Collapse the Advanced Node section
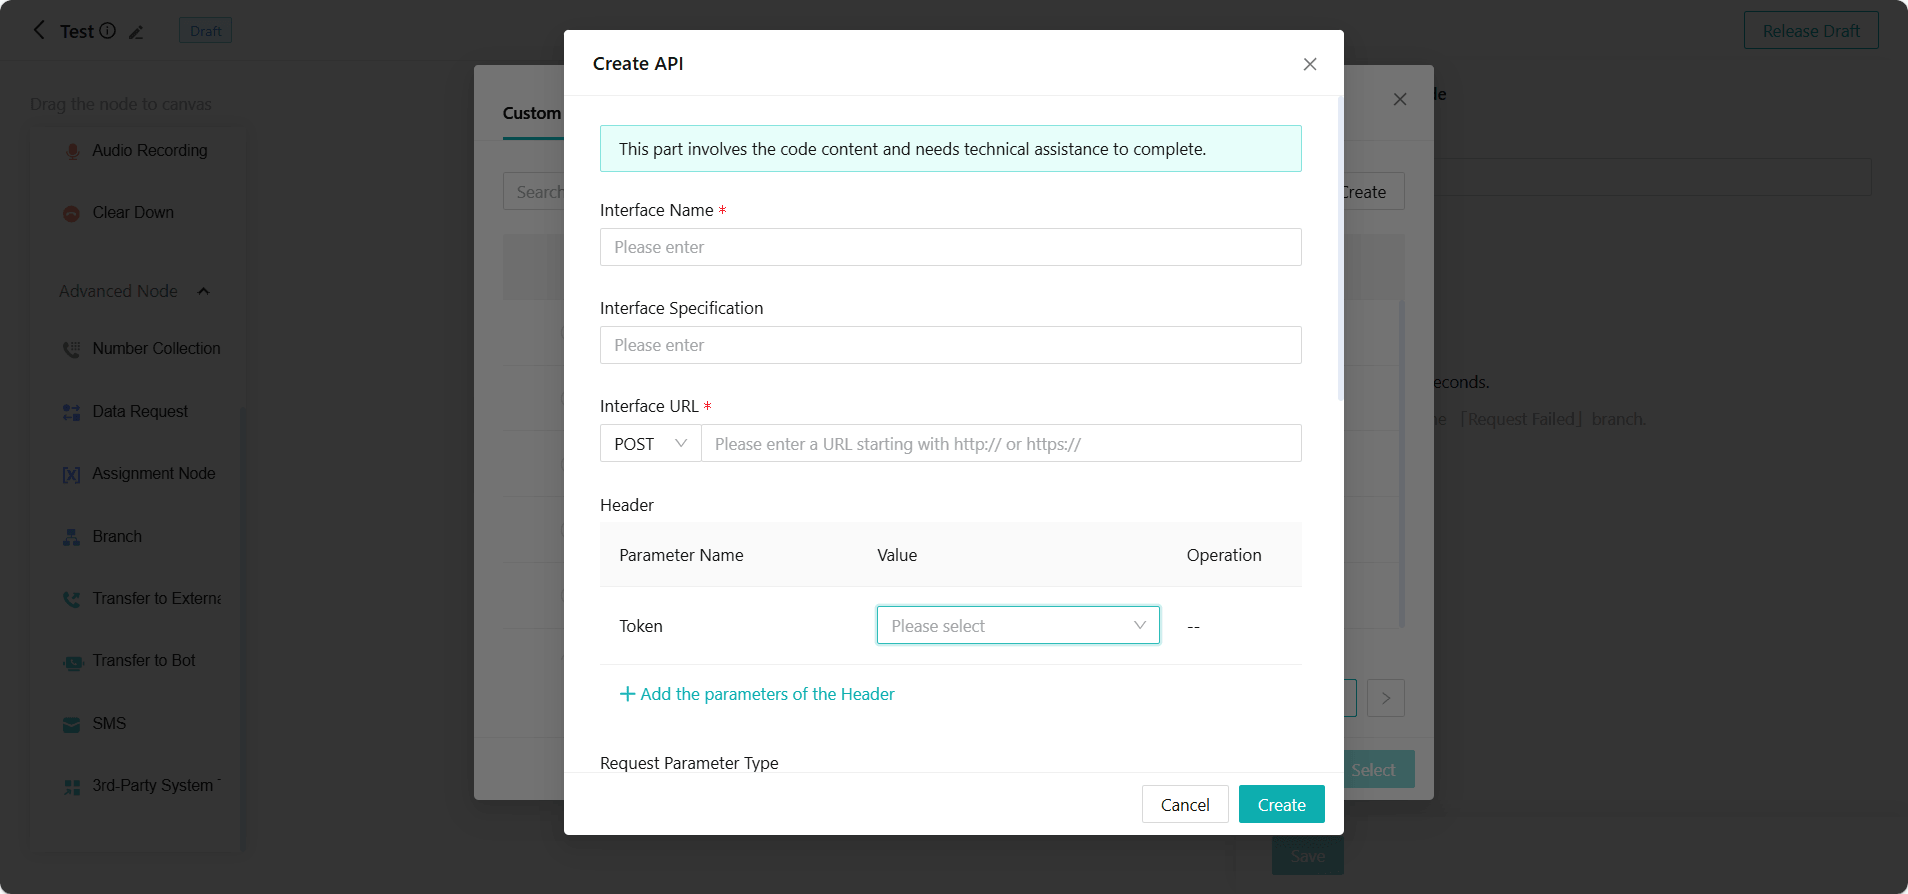The image size is (1908, 894). 203,291
